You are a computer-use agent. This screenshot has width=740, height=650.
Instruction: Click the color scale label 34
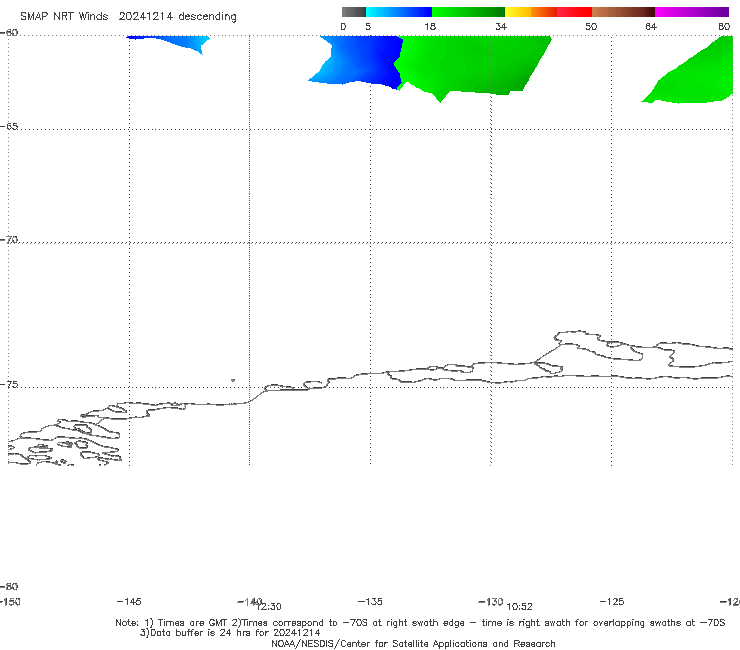point(501,26)
